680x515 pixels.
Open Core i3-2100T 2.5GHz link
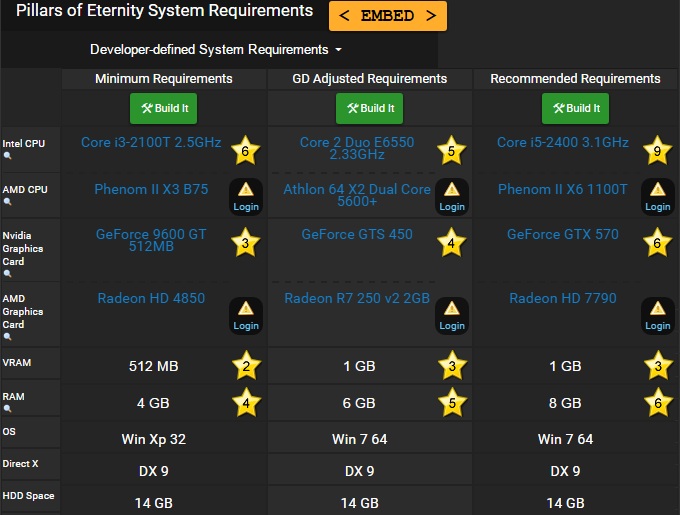click(151, 142)
